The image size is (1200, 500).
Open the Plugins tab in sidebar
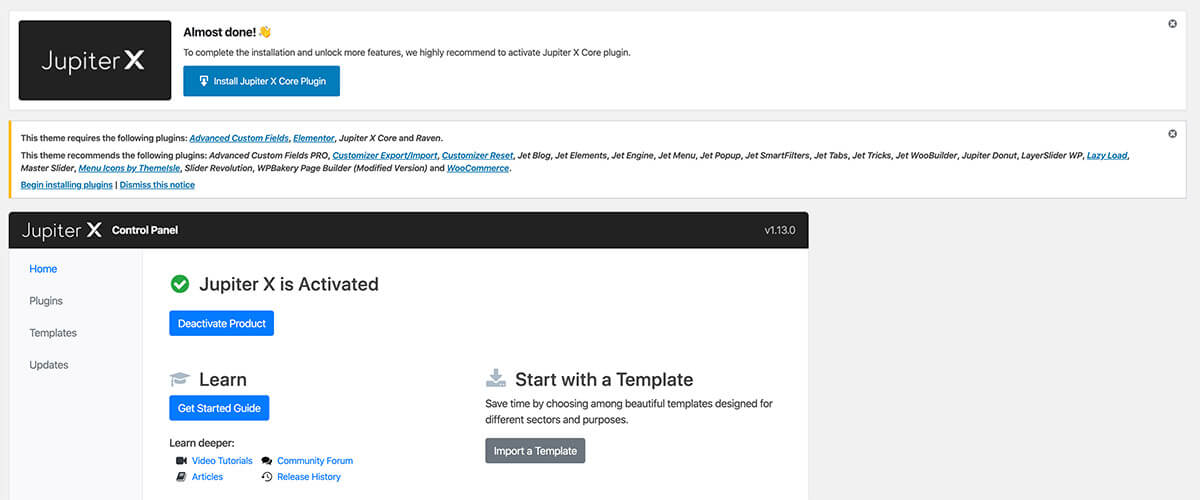(46, 301)
